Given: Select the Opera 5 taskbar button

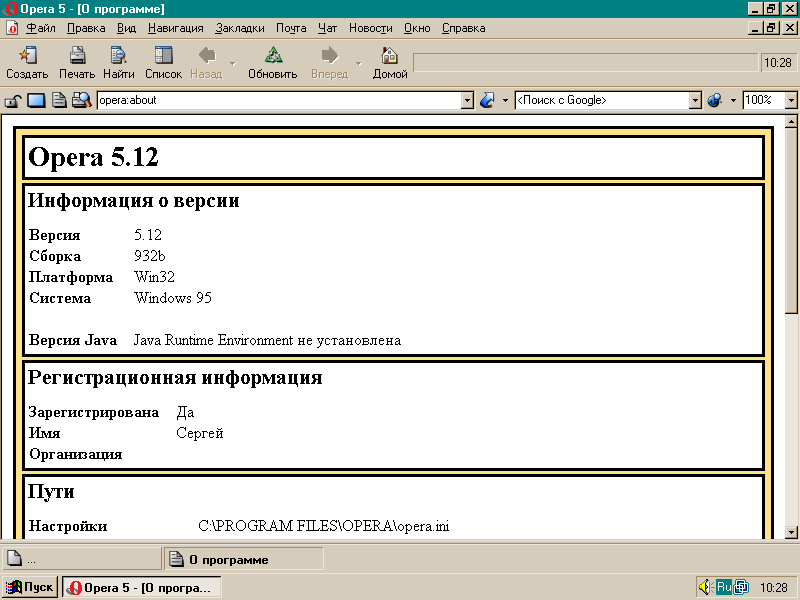Looking at the screenshot, I should (142, 587).
